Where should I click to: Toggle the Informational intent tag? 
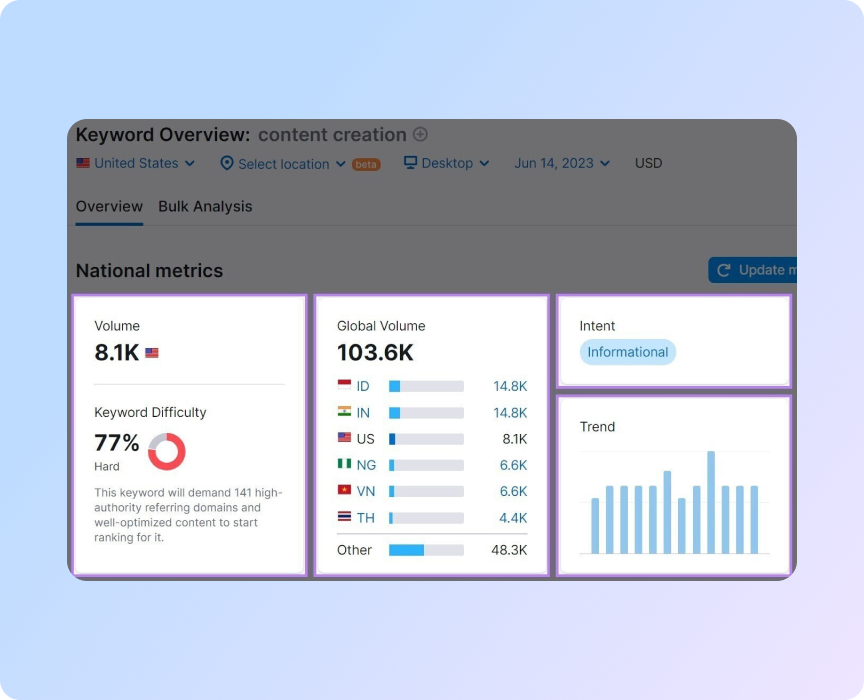tap(627, 352)
